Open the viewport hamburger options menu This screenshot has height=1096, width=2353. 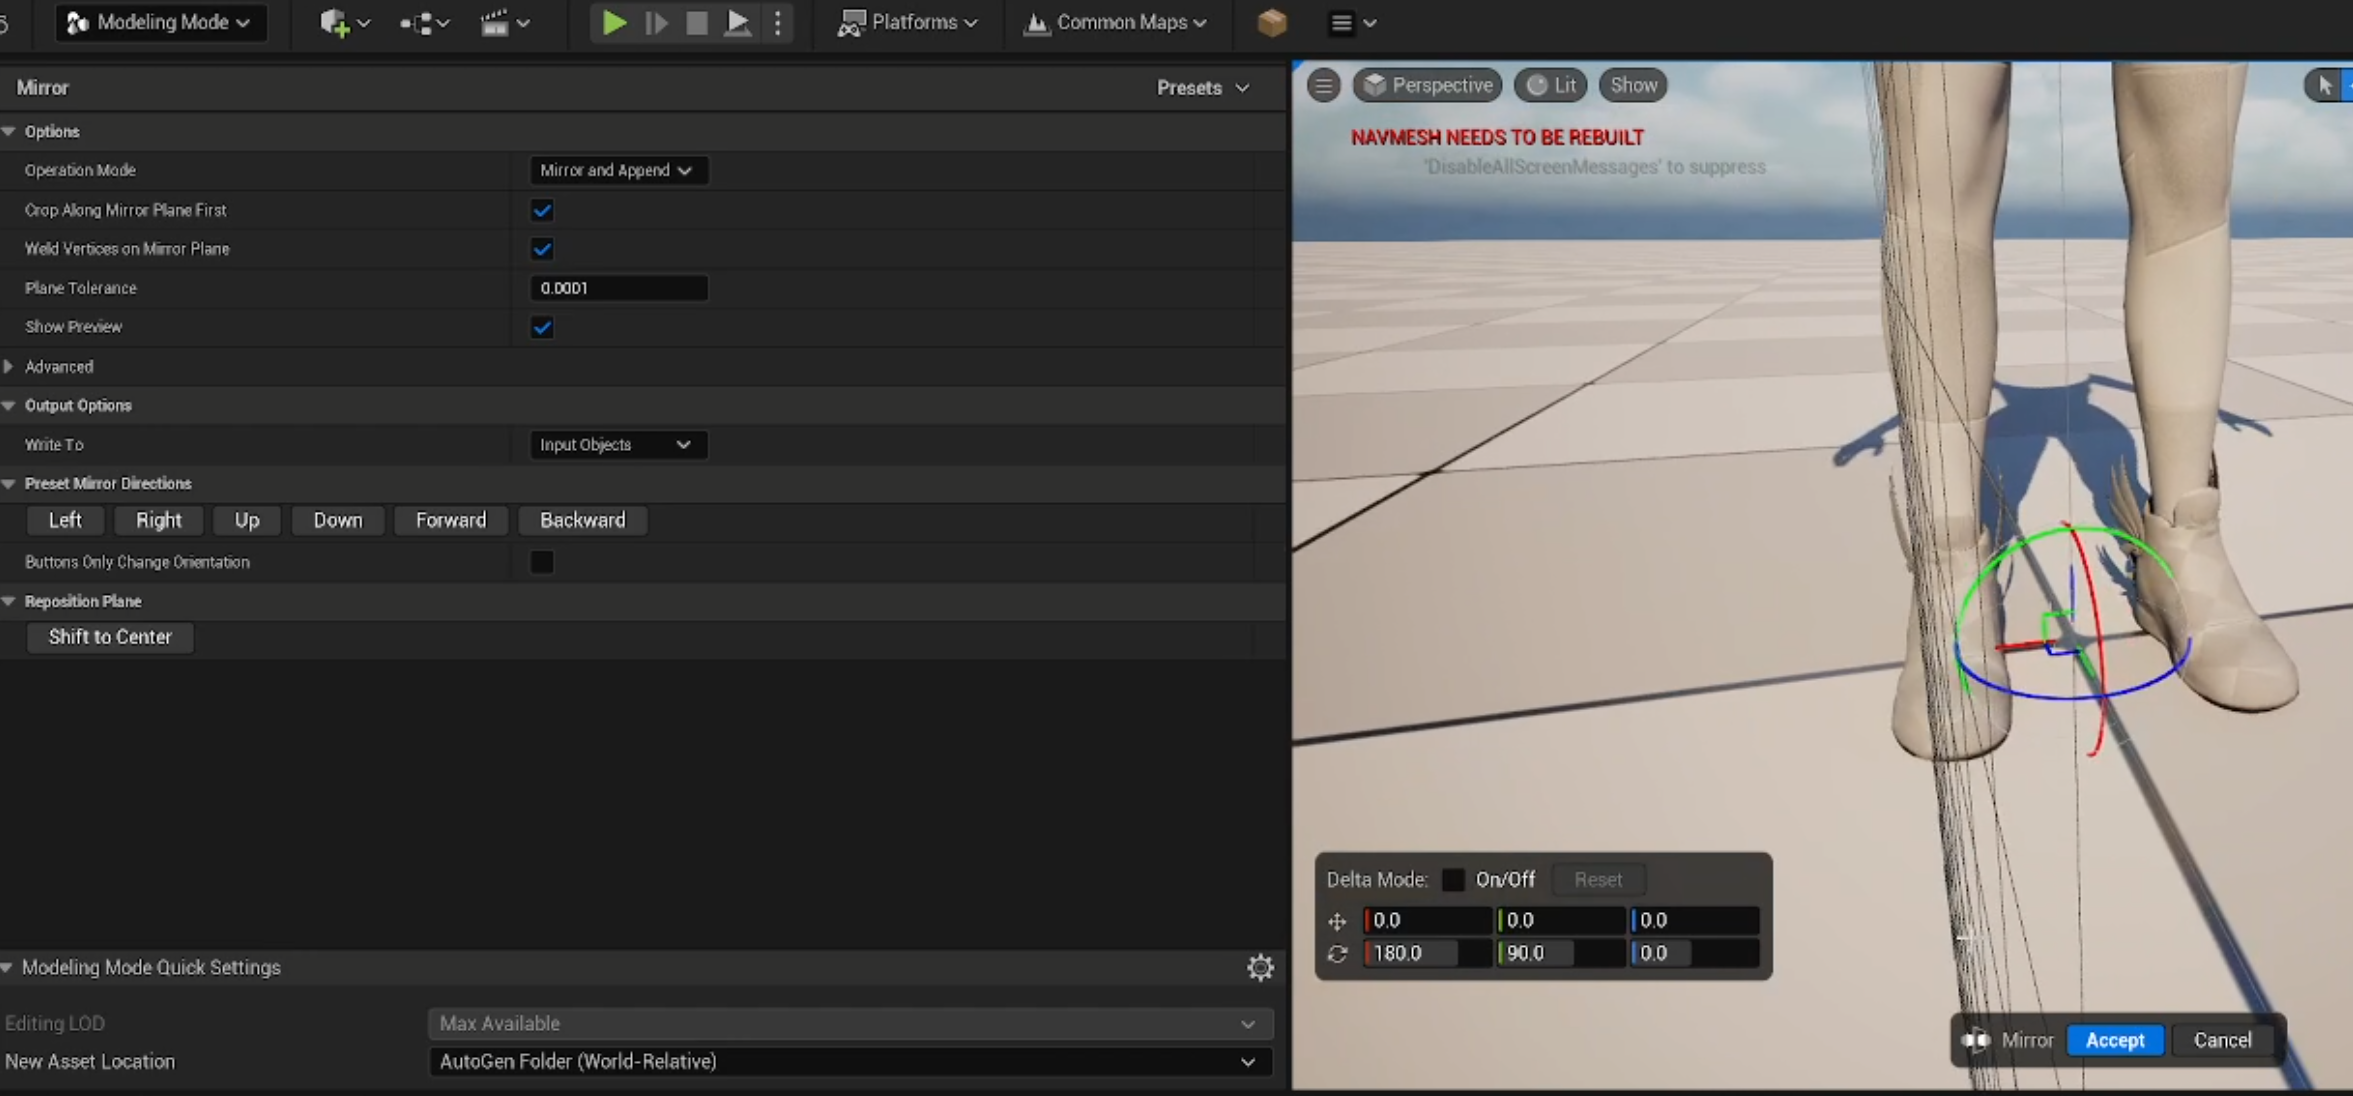pos(1323,86)
